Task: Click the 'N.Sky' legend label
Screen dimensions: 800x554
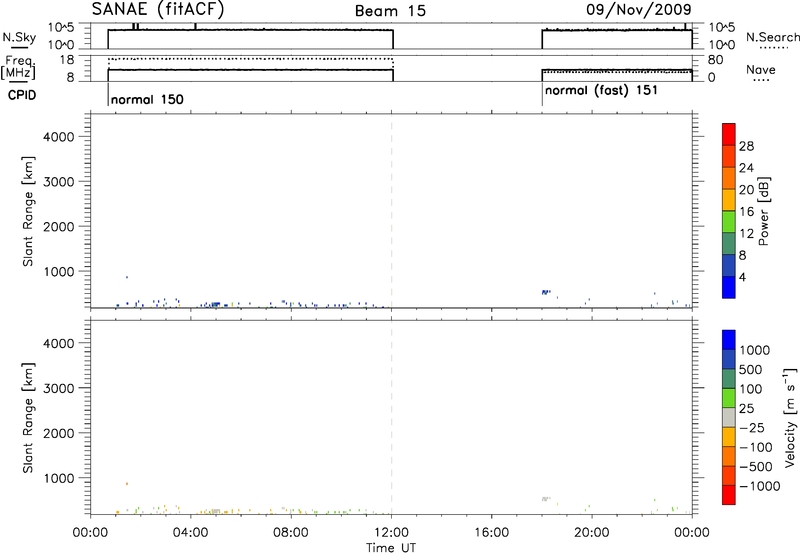Action: coord(19,37)
